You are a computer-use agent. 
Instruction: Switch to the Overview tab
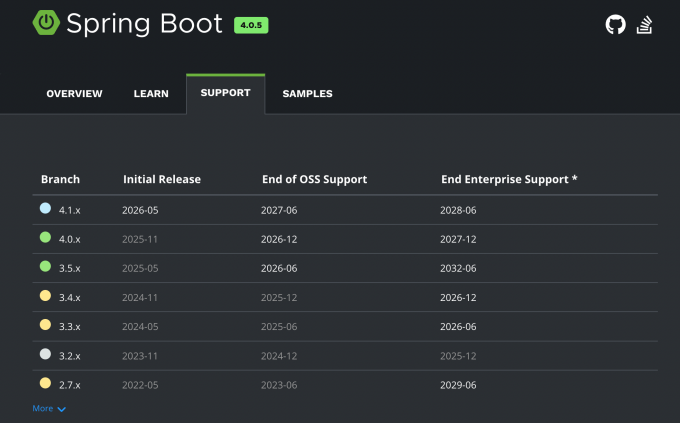[74, 94]
